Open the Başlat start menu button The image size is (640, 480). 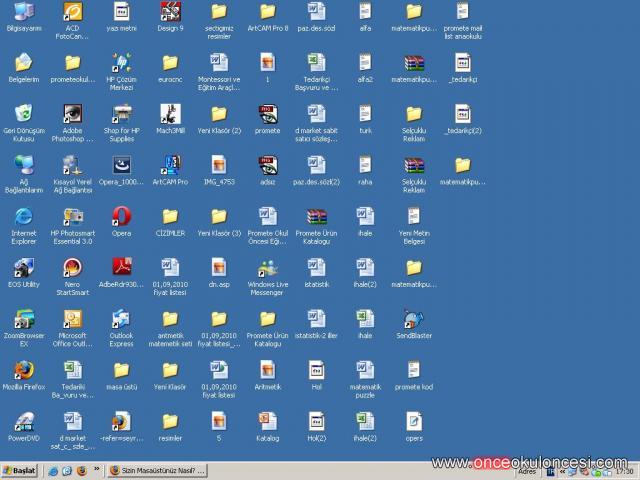click(20, 471)
